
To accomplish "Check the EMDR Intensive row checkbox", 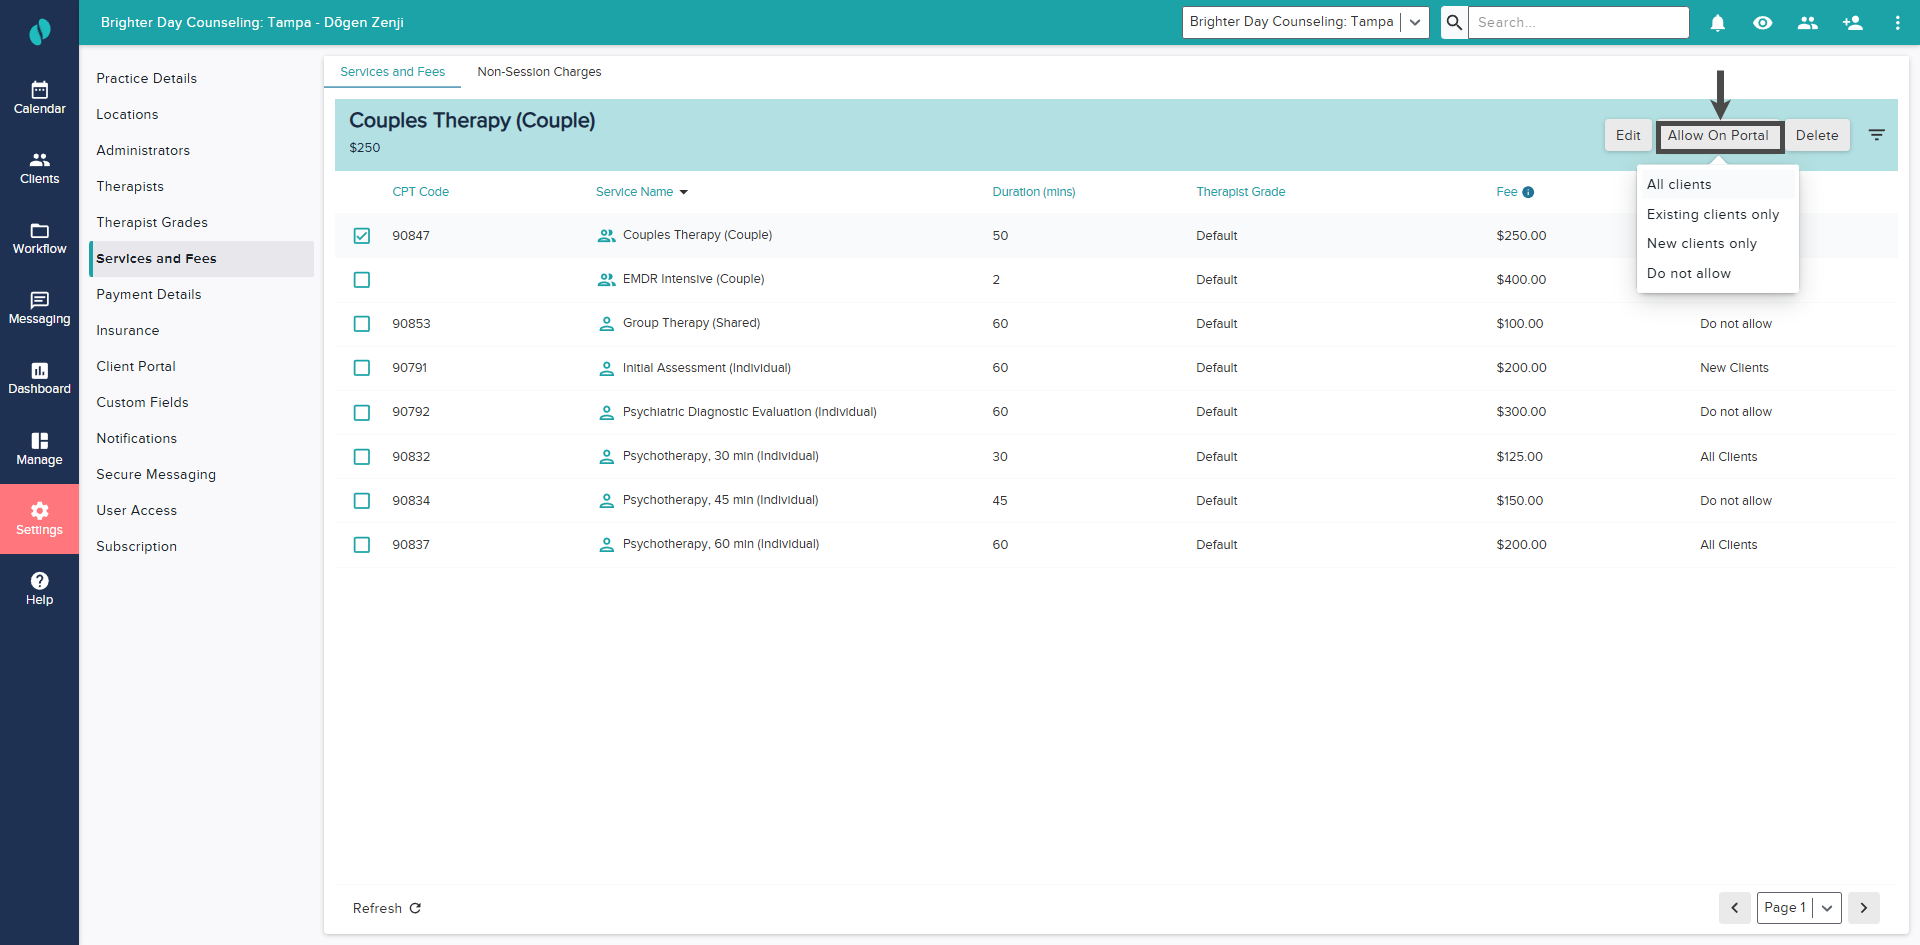I will click(x=362, y=280).
